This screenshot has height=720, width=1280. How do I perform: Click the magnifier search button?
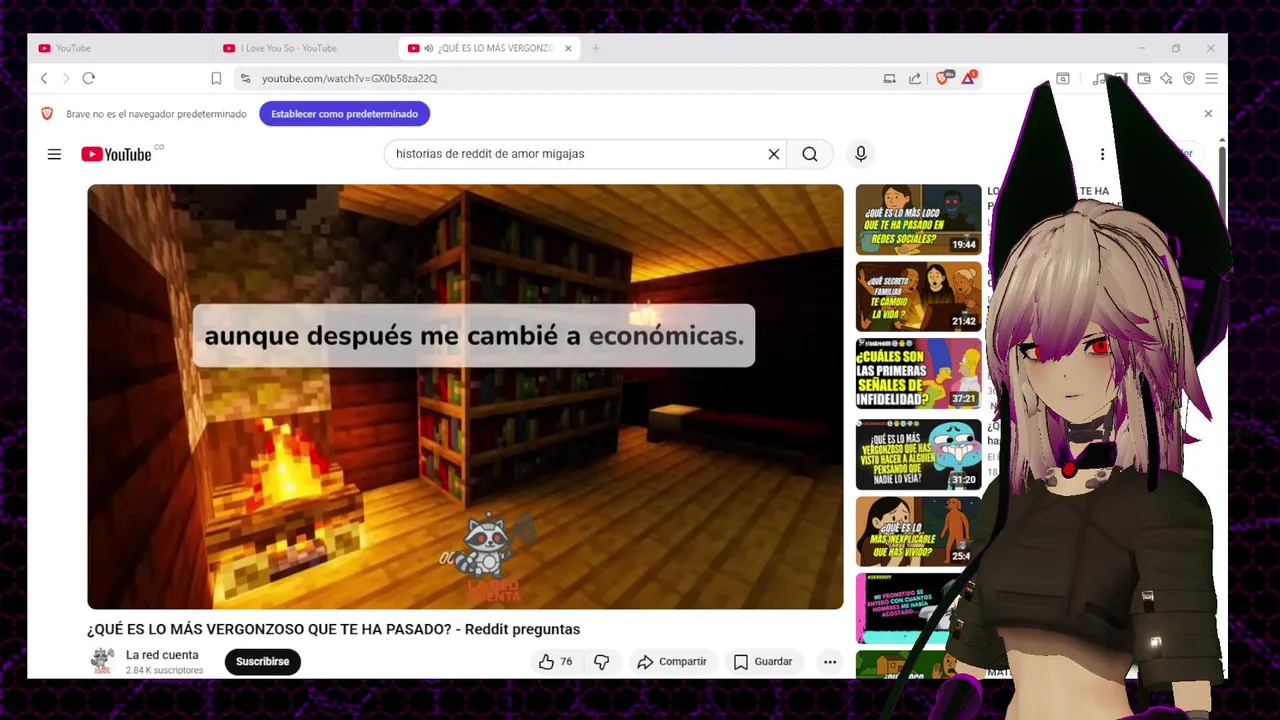click(x=810, y=154)
